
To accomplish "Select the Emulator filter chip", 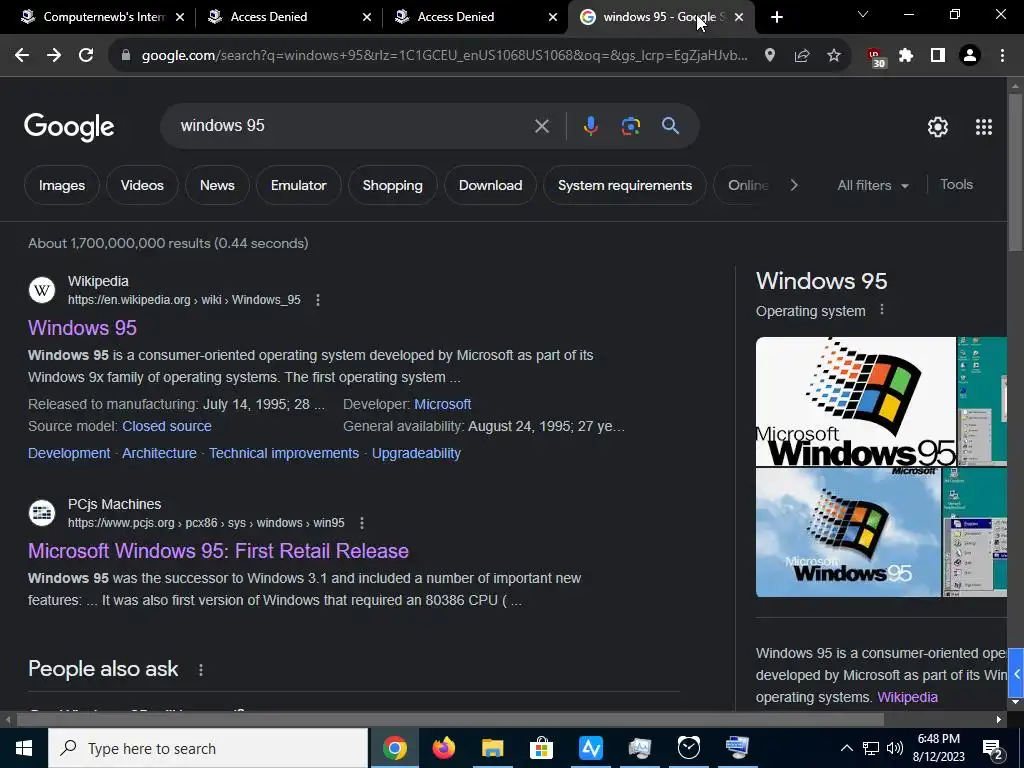I will point(298,185).
